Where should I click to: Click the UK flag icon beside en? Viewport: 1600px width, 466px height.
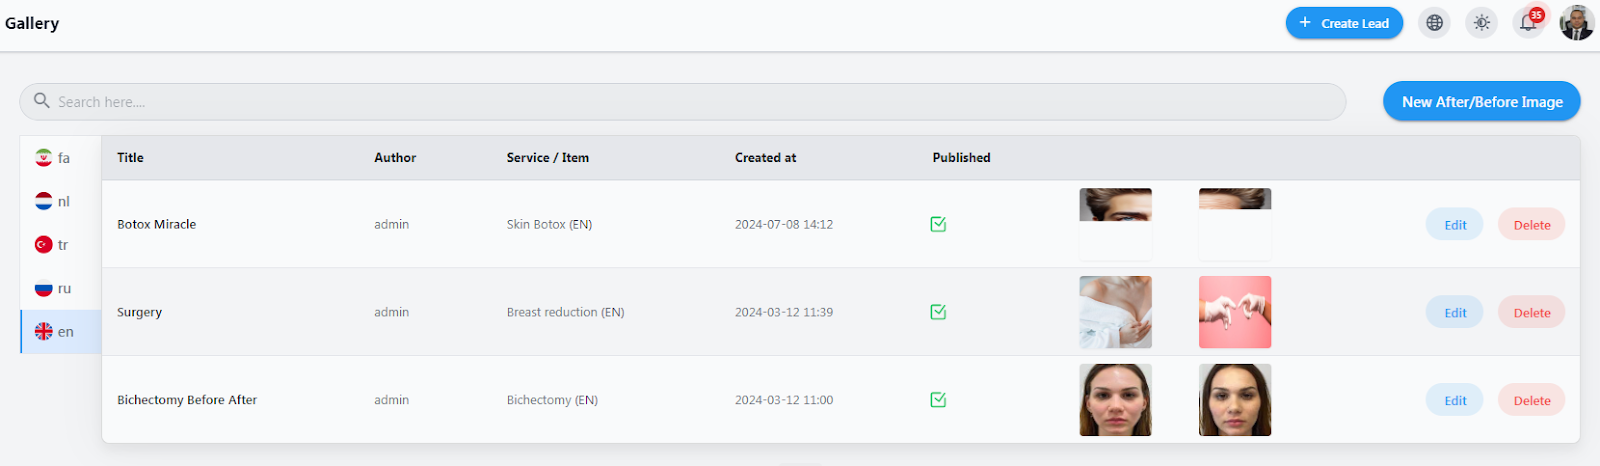(x=44, y=332)
